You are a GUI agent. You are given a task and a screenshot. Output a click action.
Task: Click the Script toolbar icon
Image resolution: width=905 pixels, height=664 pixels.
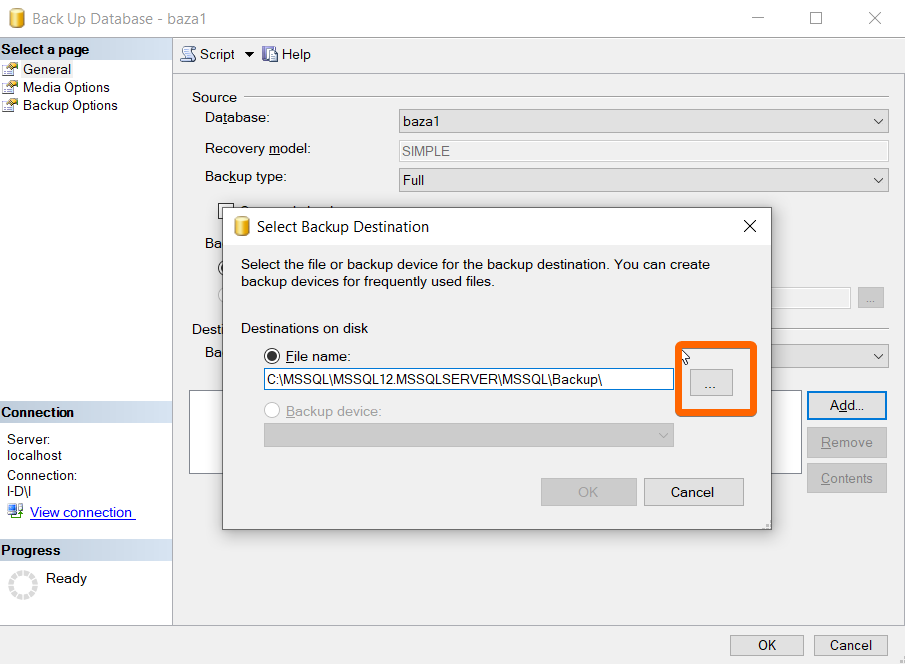[189, 54]
